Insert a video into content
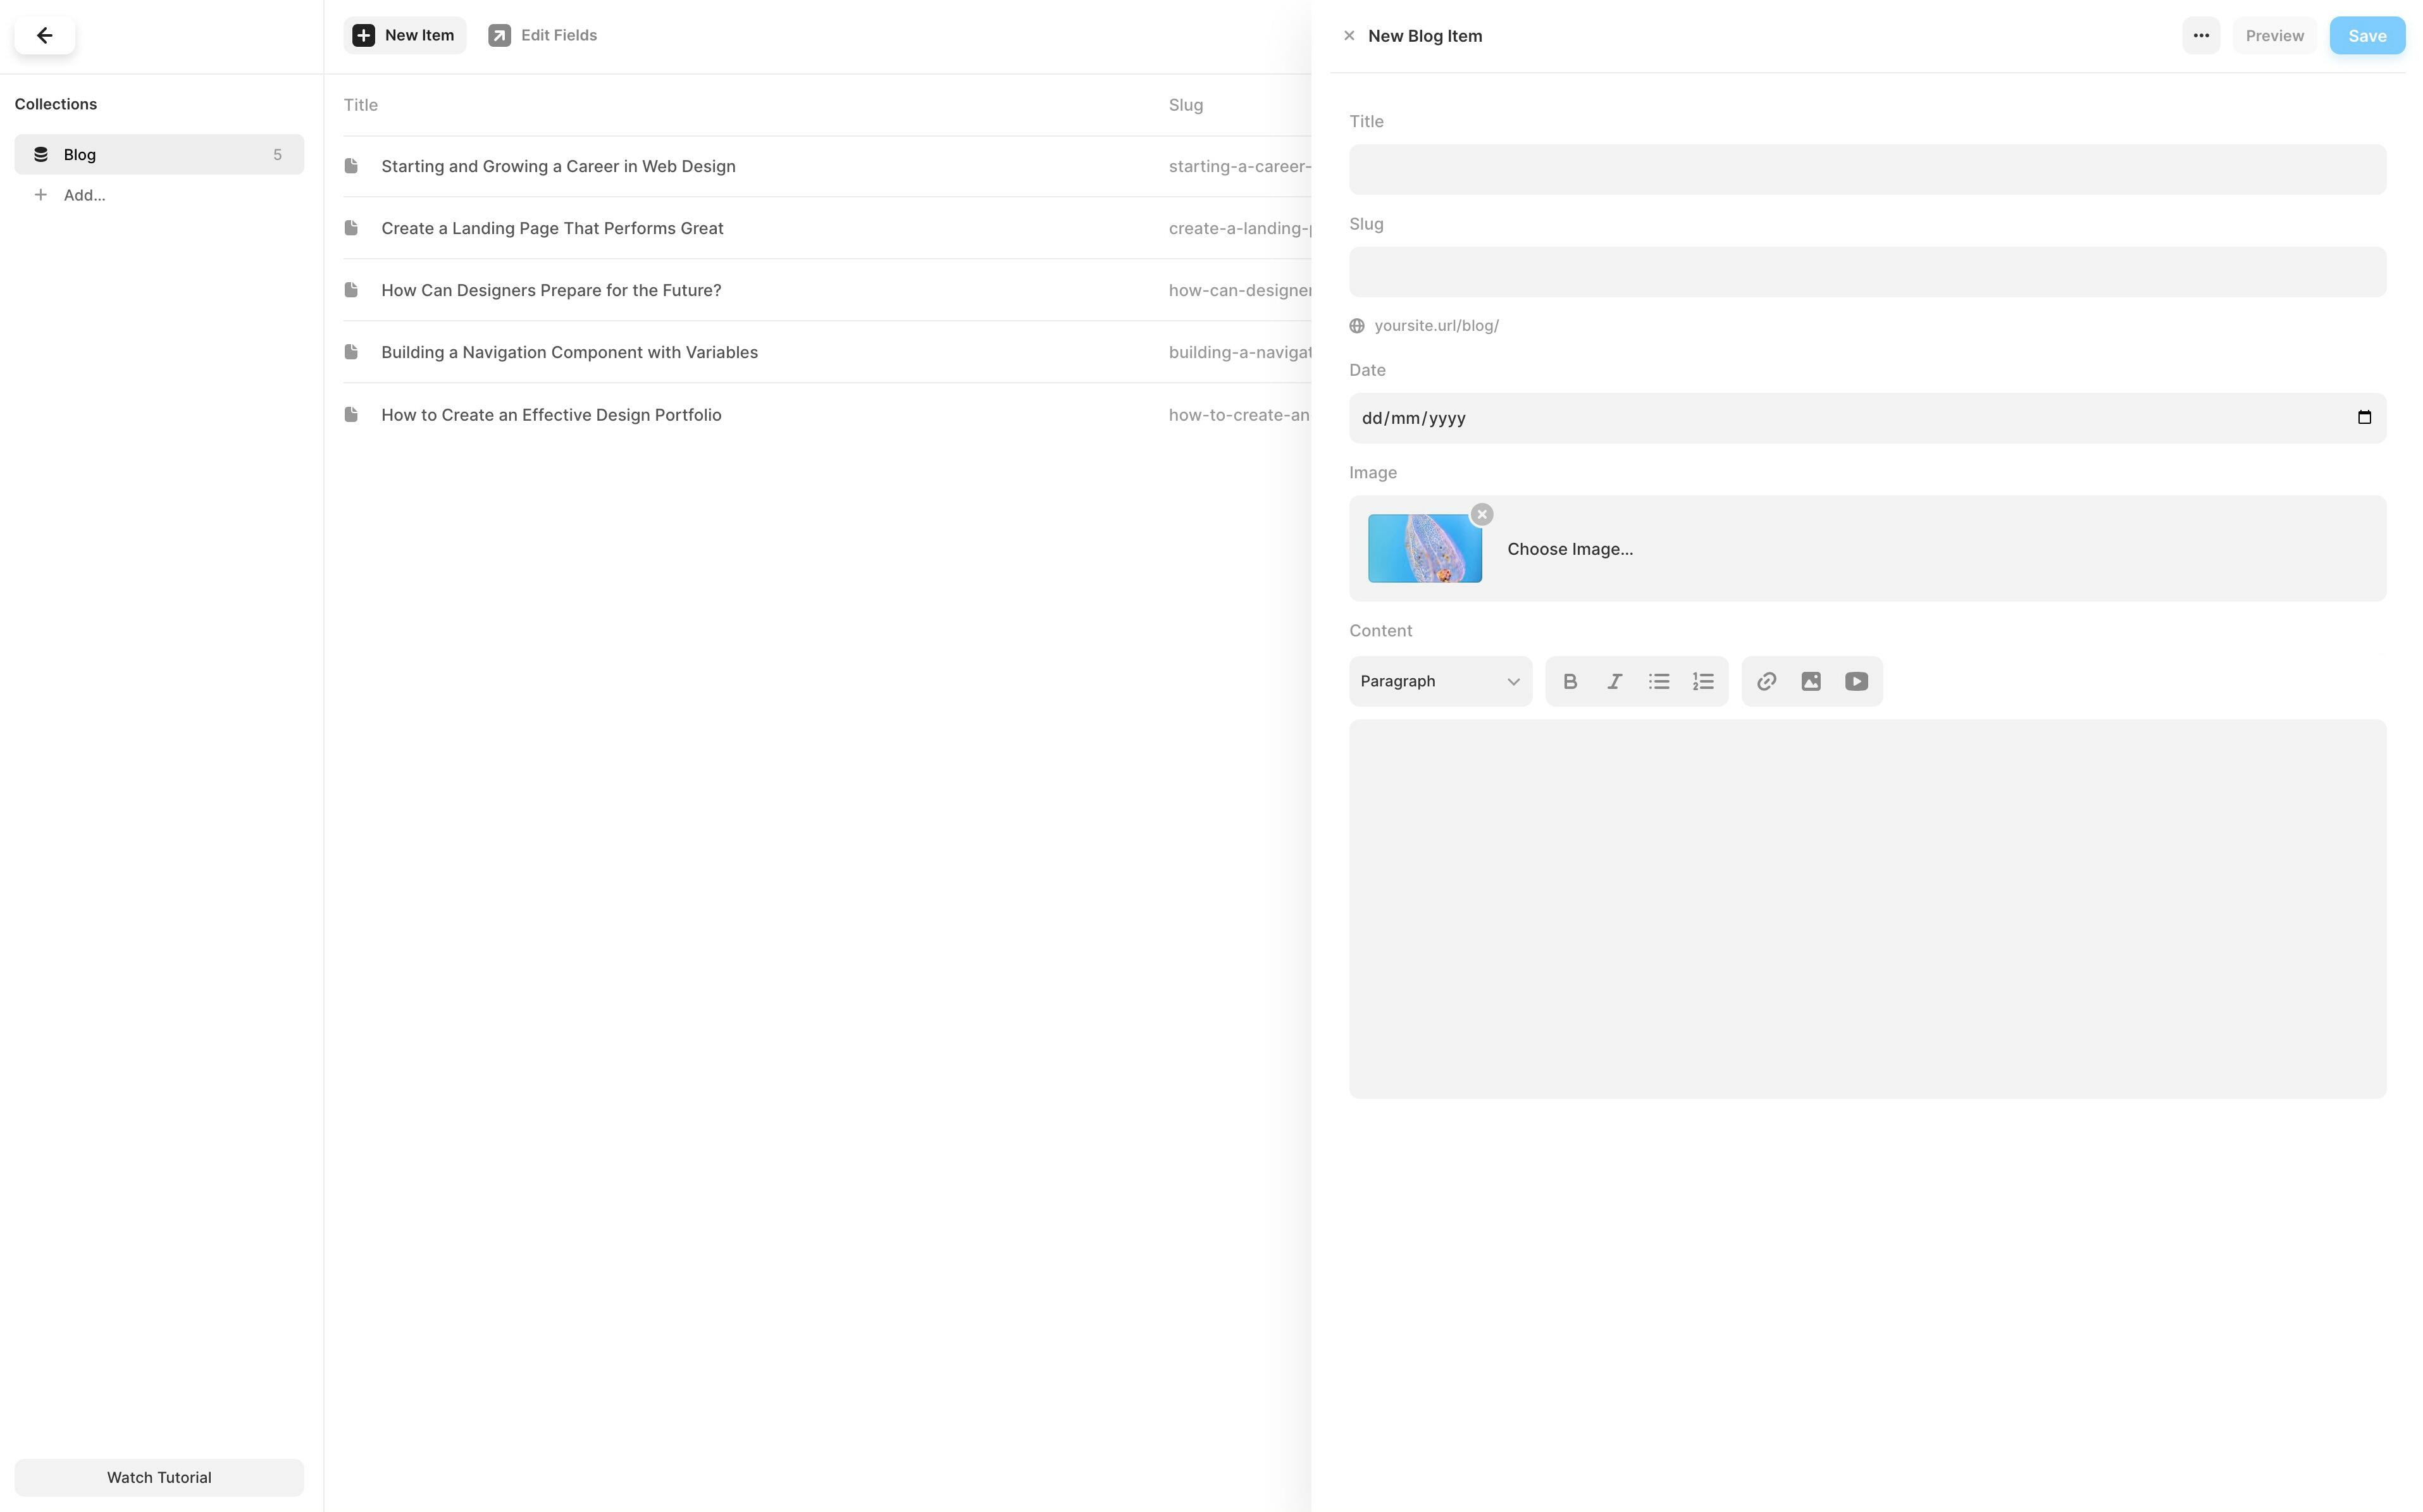Screen dimensions: 2423x1512 pyautogui.click(x=1856, y=681)
